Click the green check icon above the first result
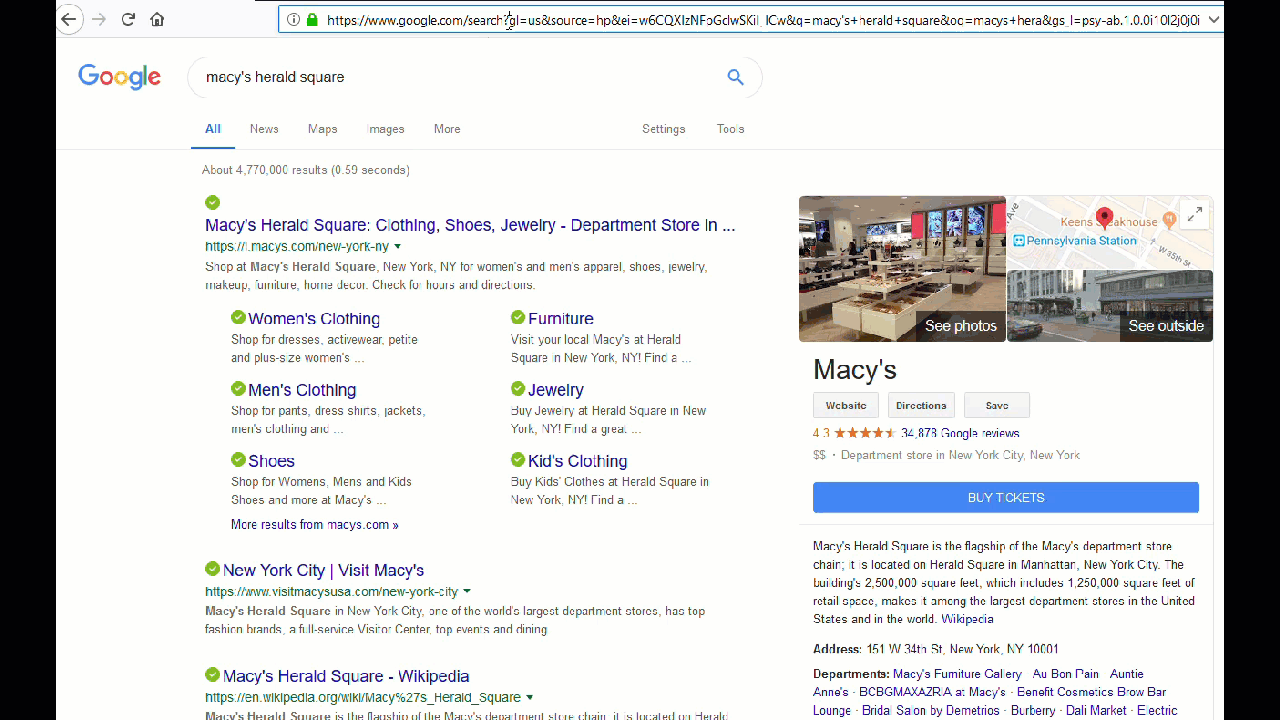1280x720 pixels. coord(212,202)
